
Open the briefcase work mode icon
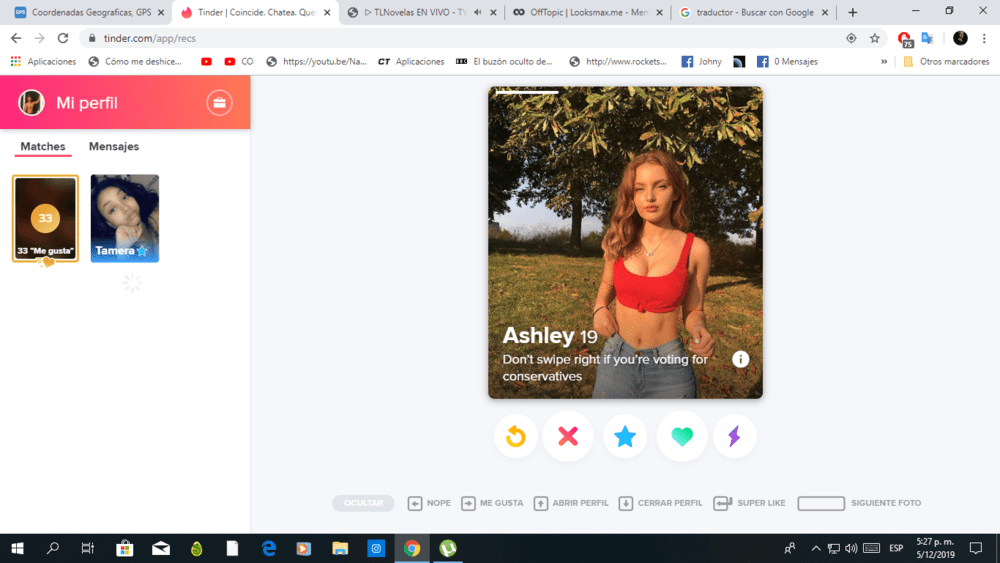click(219, 103)
